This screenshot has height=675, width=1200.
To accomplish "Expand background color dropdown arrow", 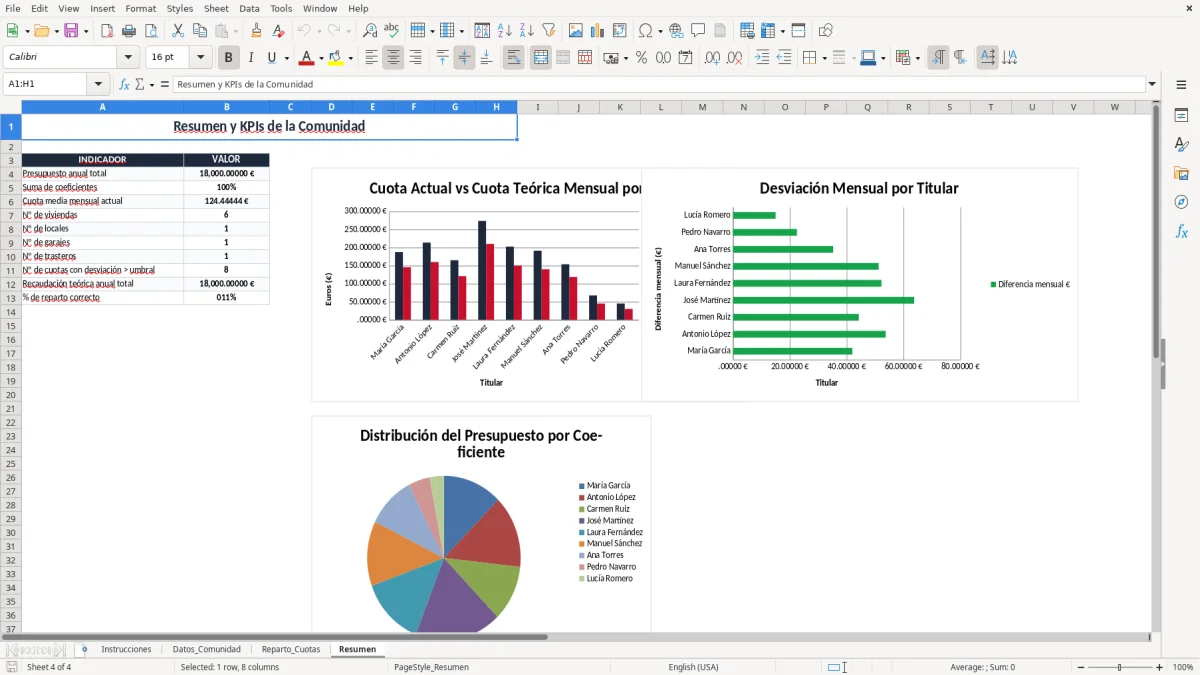I will click(350, 58).
